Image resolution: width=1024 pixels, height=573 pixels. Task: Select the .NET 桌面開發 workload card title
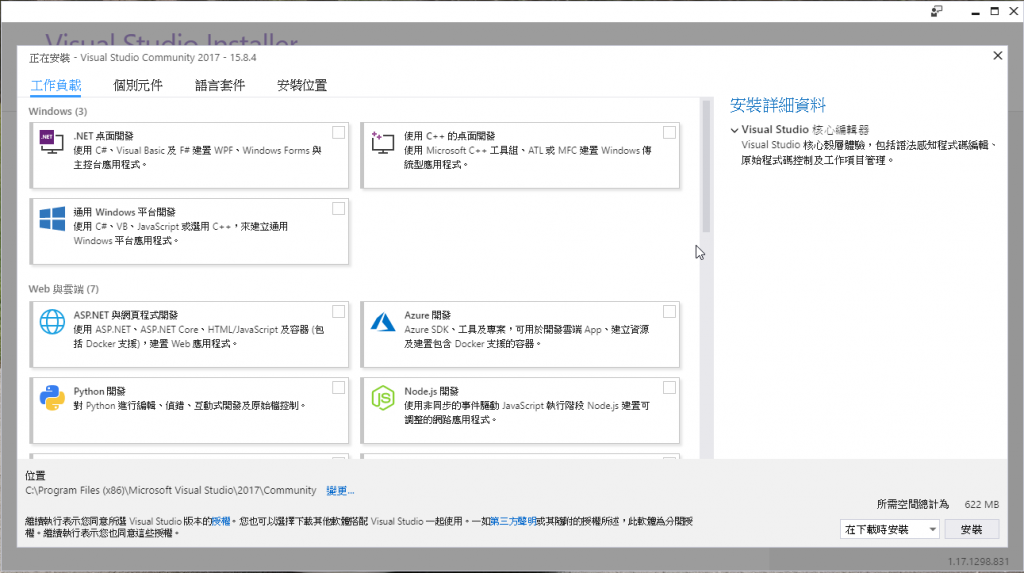click(x=103, y=136)
